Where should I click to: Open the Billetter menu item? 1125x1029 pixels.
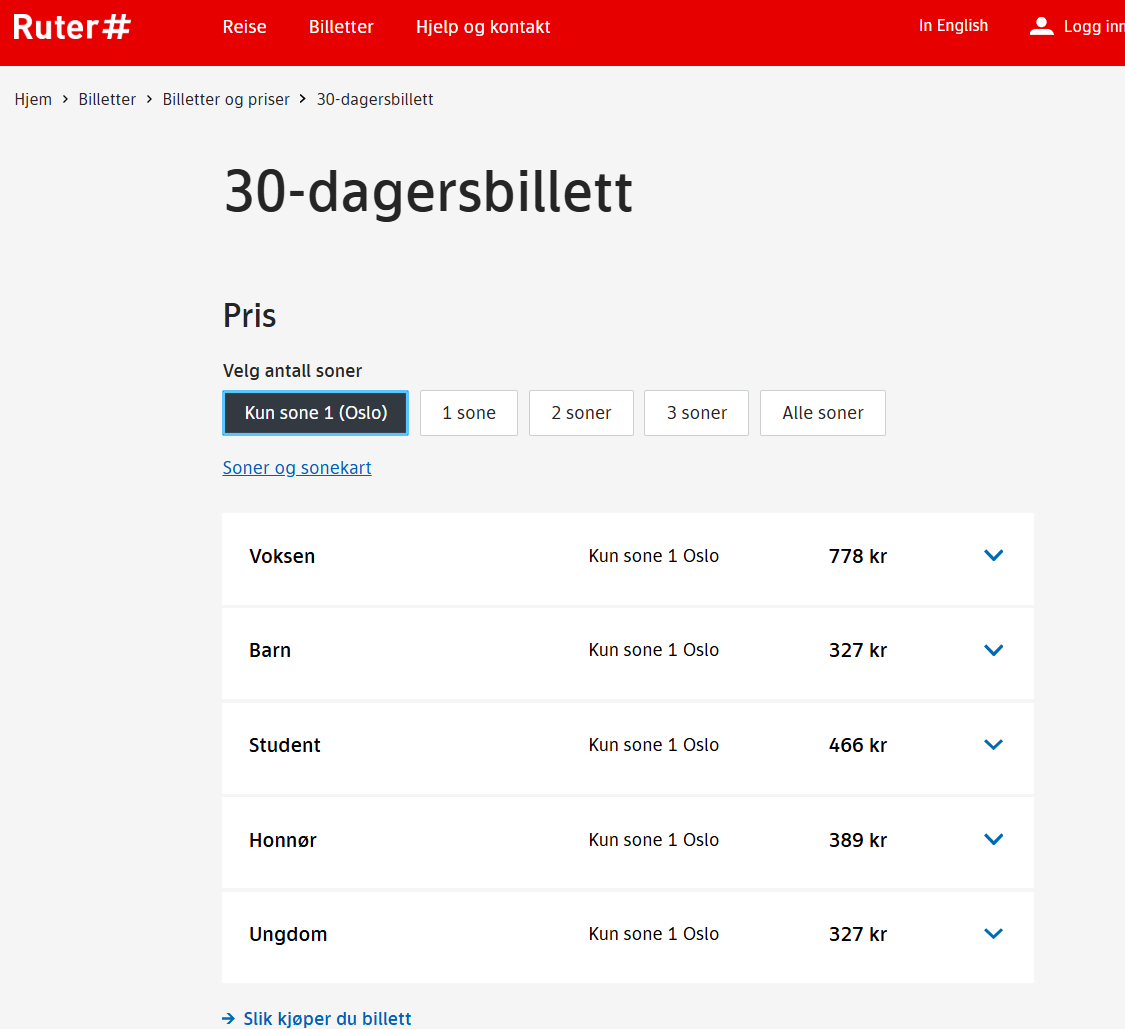342,27
